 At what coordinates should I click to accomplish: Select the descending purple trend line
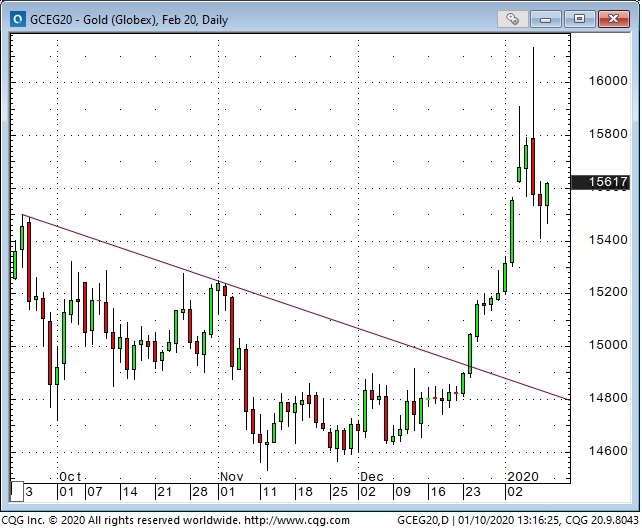coord(295,307)
